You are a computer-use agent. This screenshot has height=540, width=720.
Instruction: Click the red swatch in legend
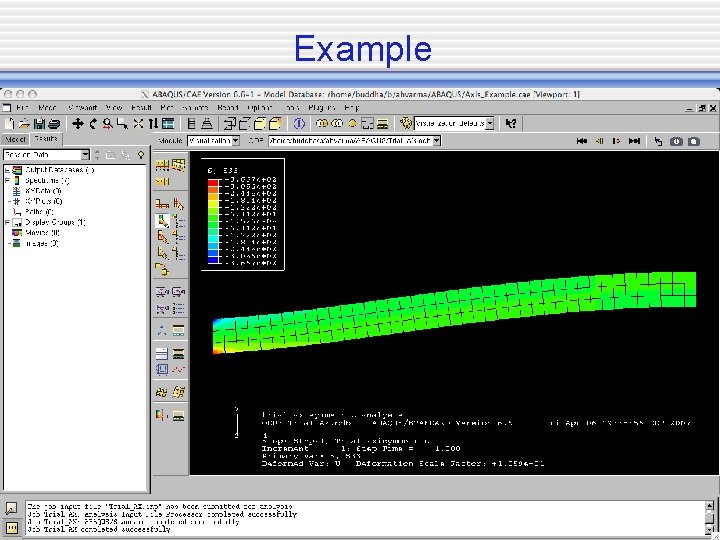(213, 183)
